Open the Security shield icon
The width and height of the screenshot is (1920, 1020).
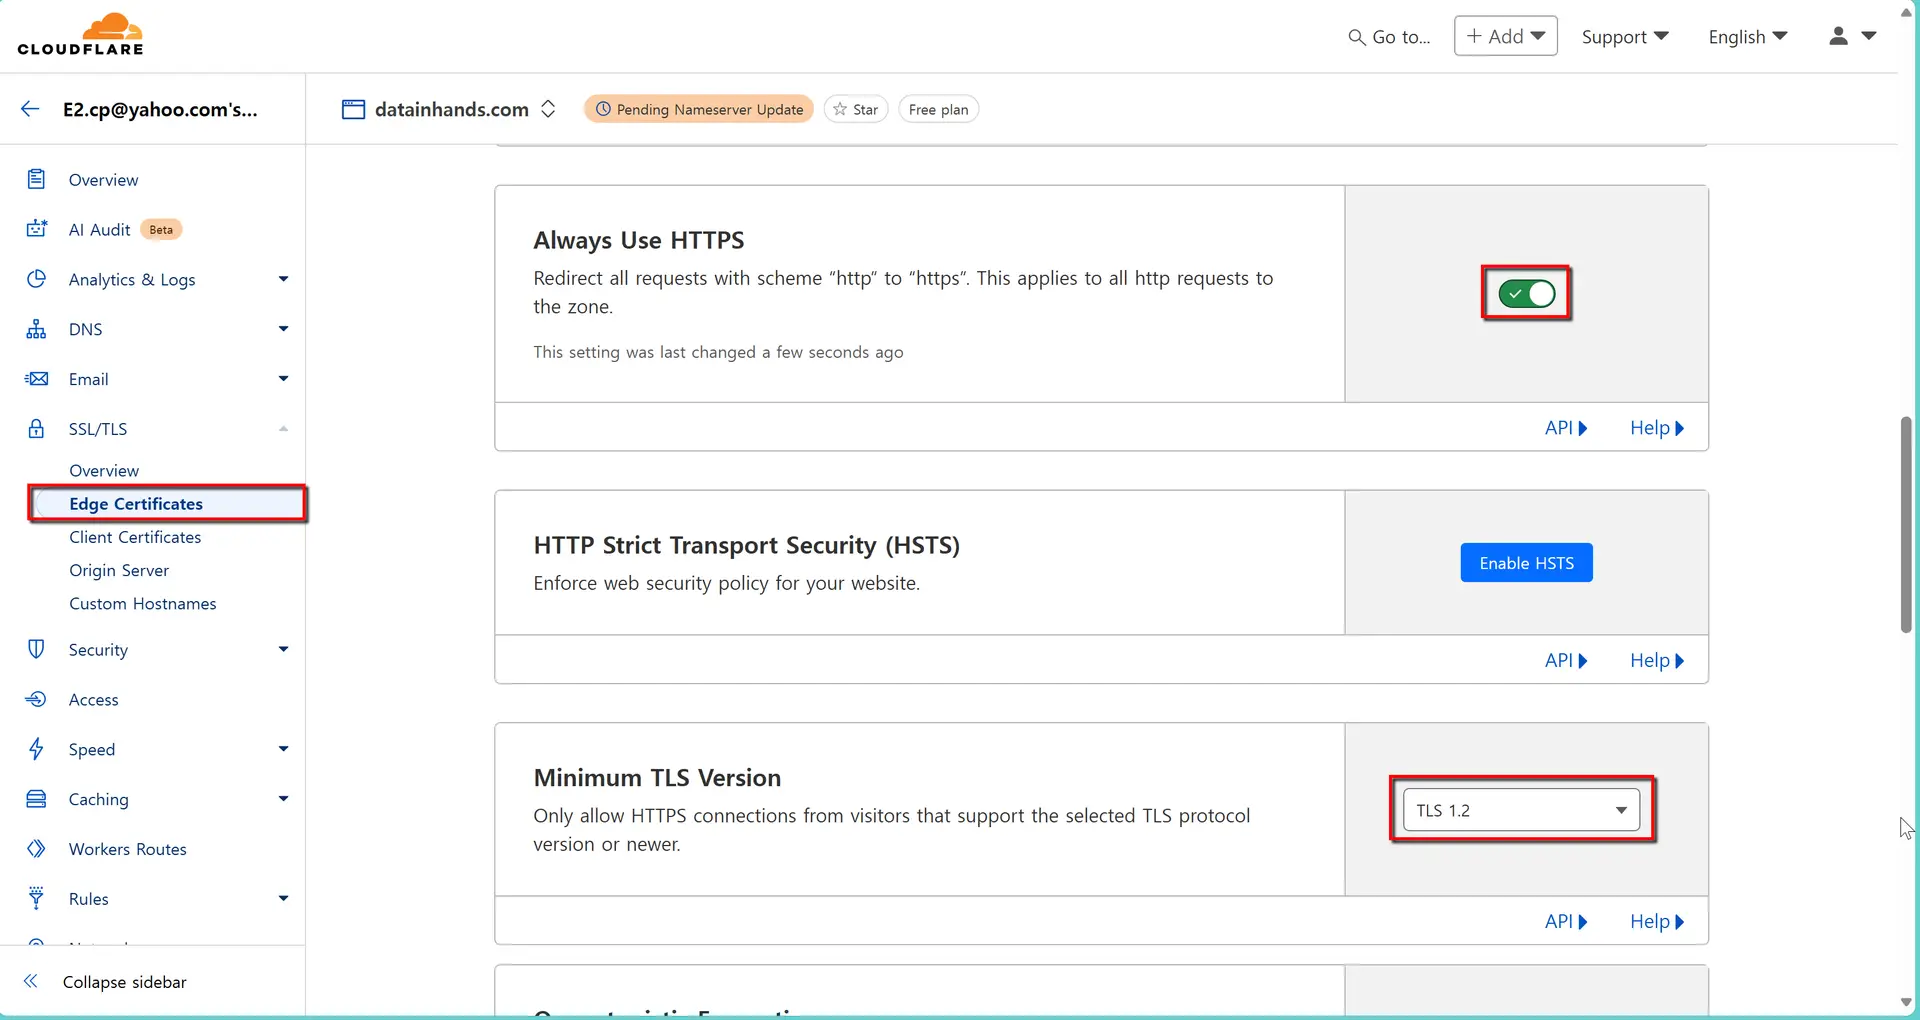36,649
